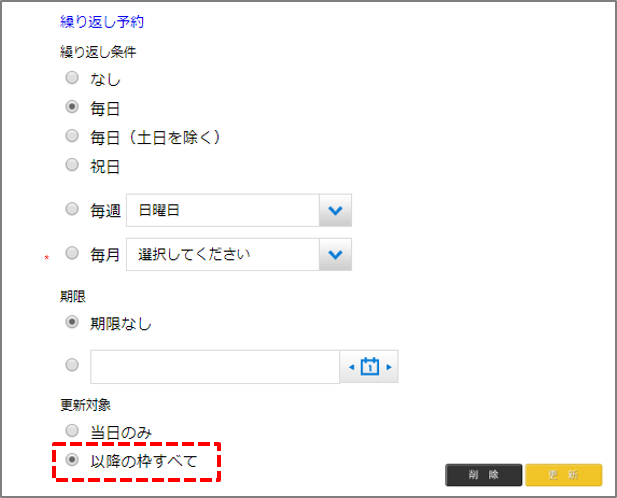Select the 毎日 radio button

click(72, 107)
